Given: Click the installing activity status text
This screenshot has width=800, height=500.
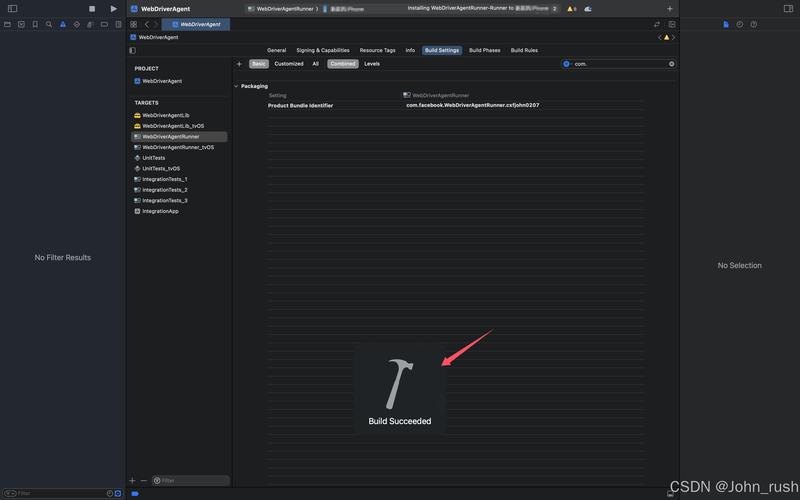Looking at the screenshot, I should coord(479,9).
